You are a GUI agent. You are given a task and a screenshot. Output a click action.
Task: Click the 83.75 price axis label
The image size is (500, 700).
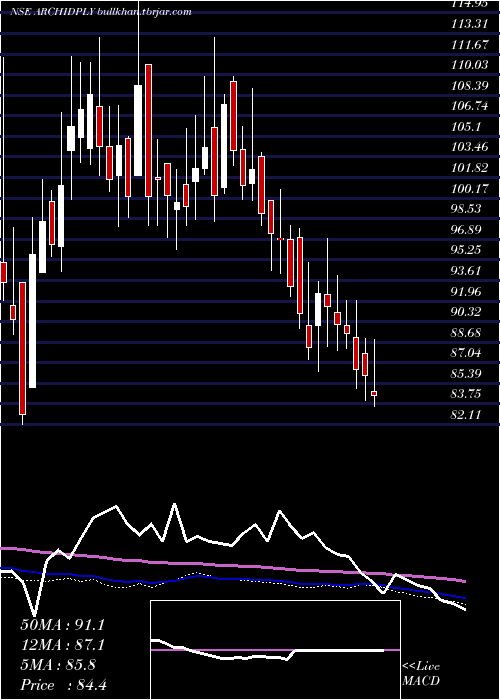(465, 394)
